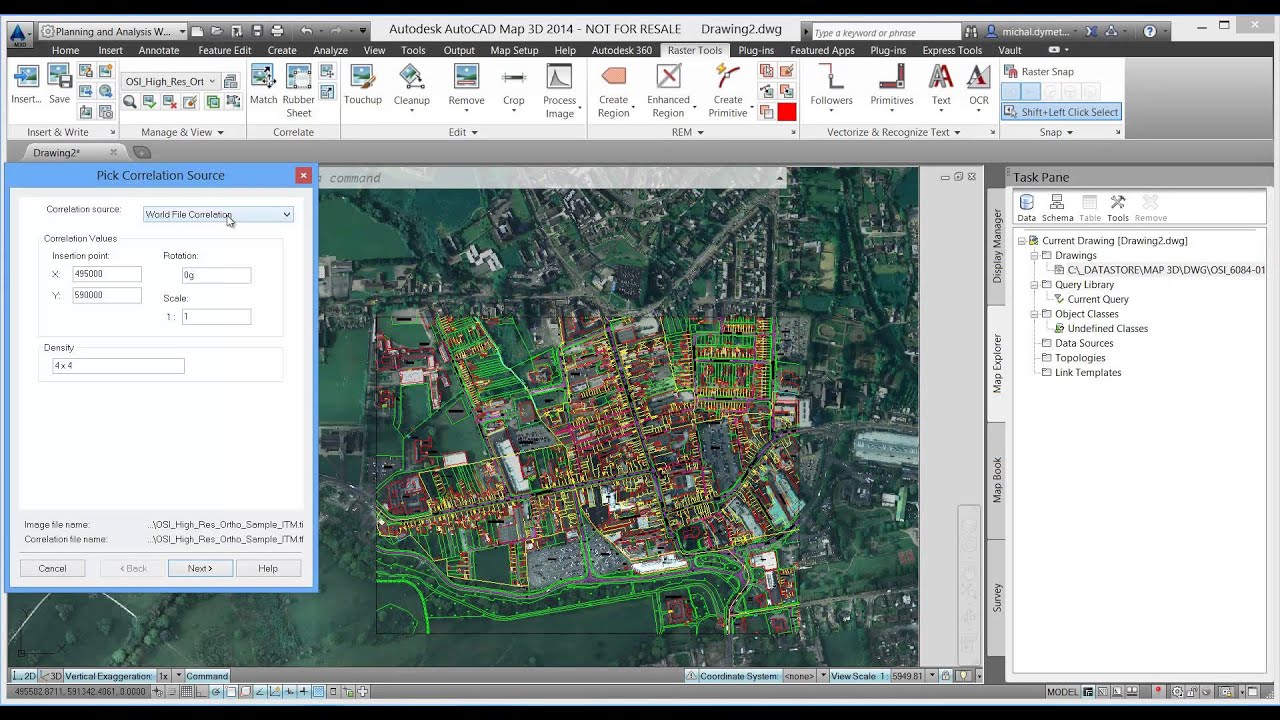Expand the REM ribbon panel
This screenshot has width=1280, height=720.
pos(689,132)
